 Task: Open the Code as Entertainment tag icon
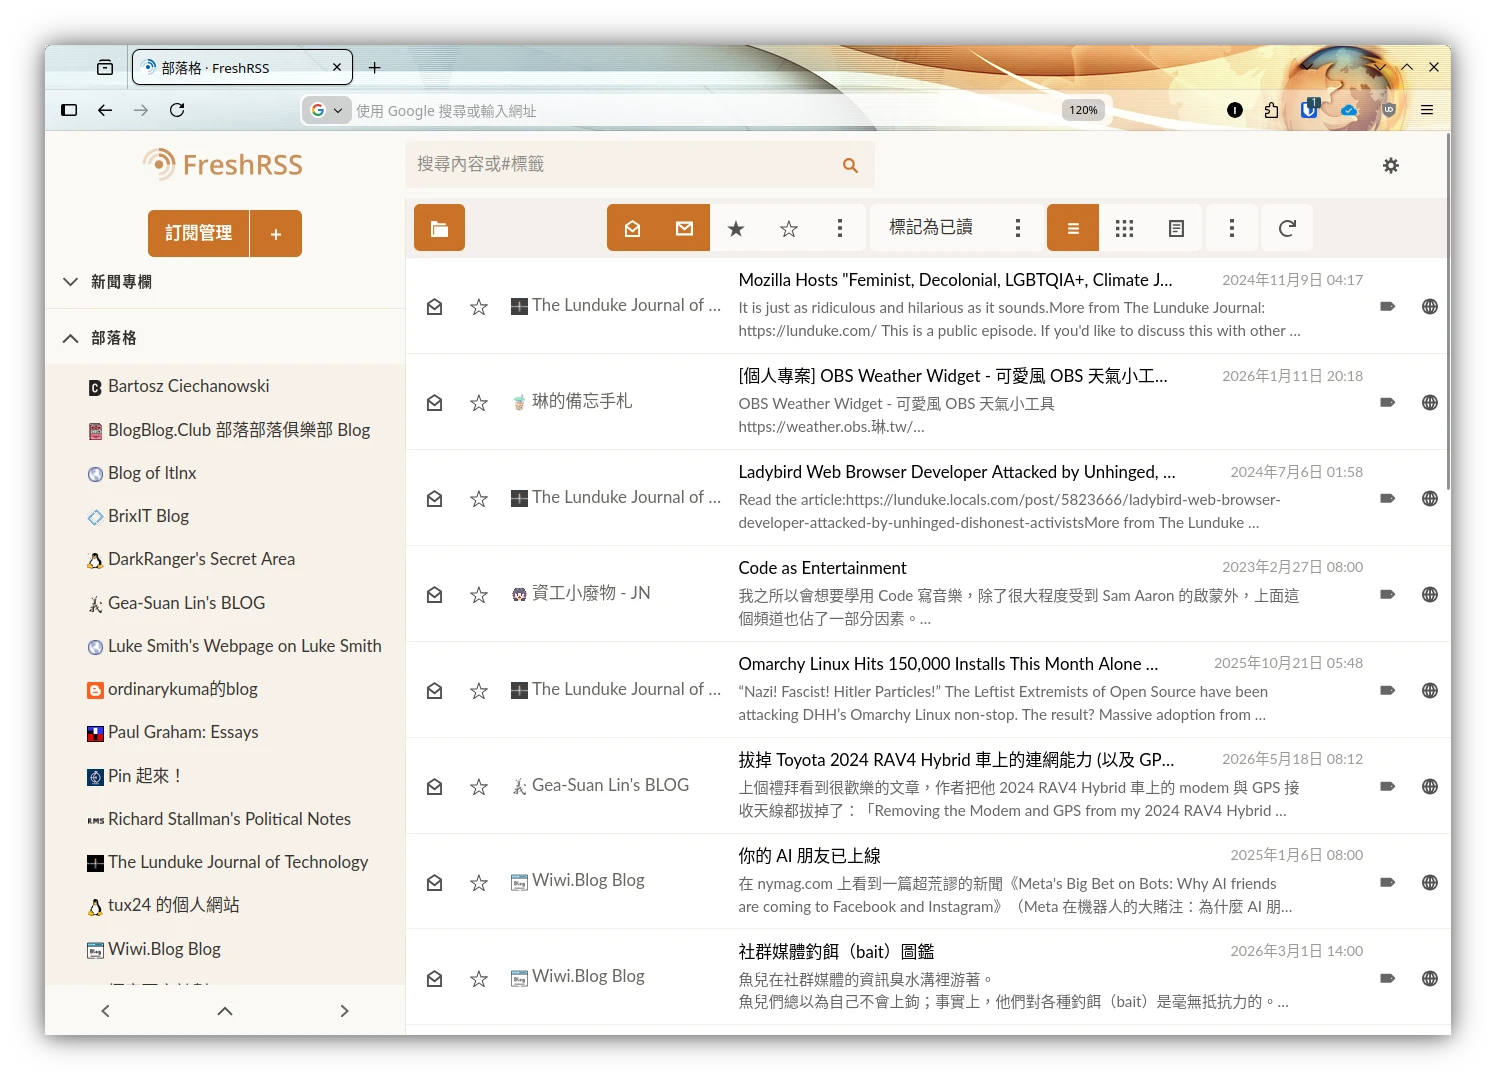(1387, 594)
